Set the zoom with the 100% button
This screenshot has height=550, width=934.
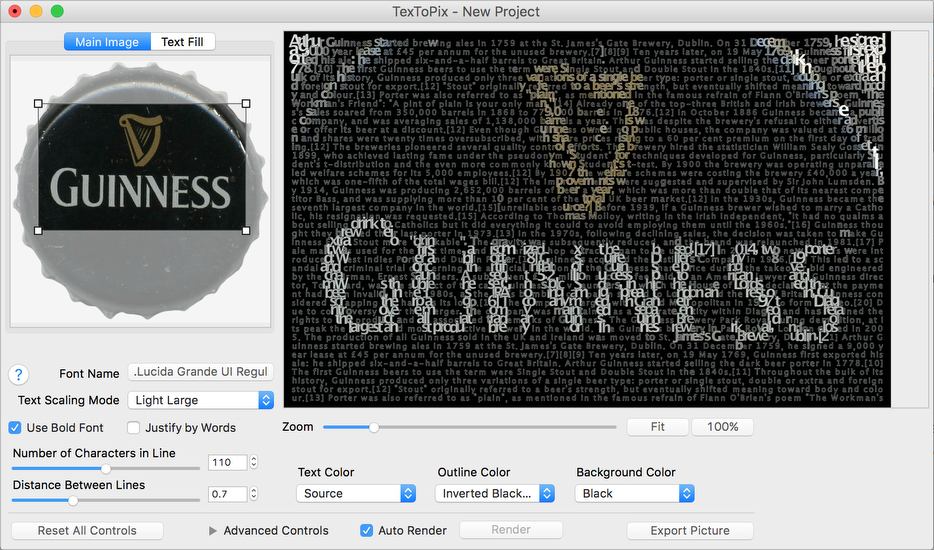(x=723, y=427)
